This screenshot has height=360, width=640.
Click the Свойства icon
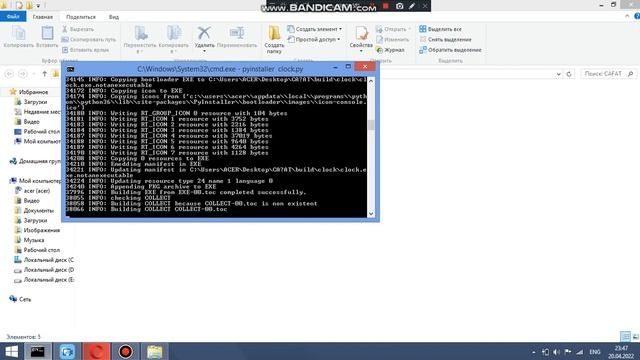point(361,33)
